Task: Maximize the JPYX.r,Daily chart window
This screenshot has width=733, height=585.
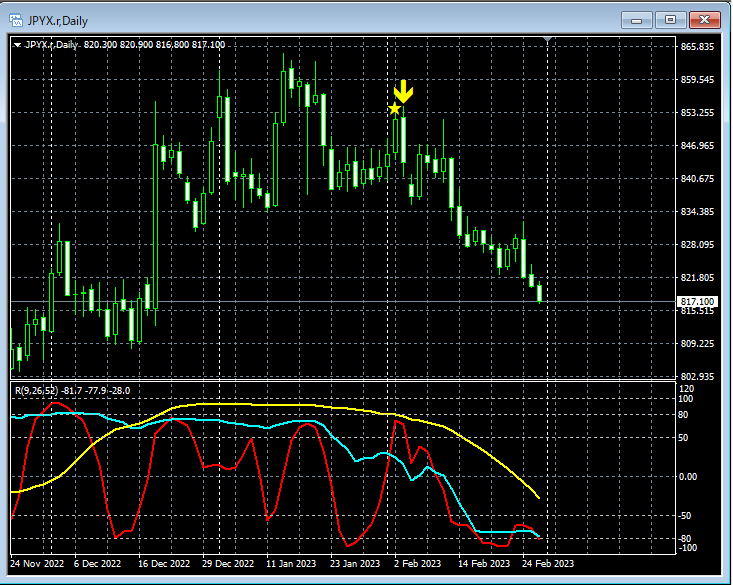Action: pyautogui.click(x=670, y=20)
